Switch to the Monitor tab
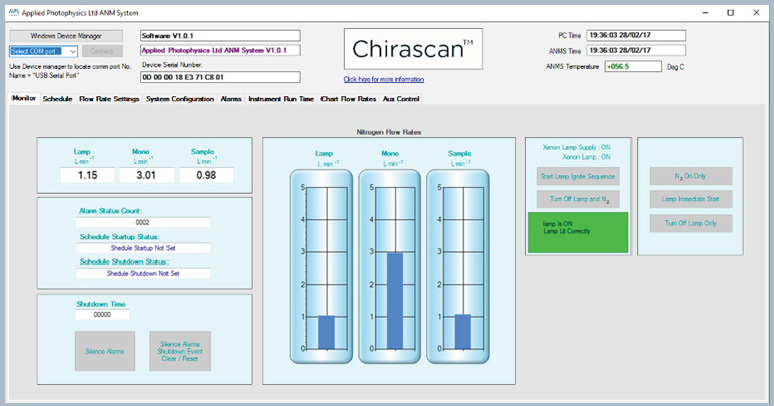This screenshot has width=774, height=406. click(x=24, y=98)
